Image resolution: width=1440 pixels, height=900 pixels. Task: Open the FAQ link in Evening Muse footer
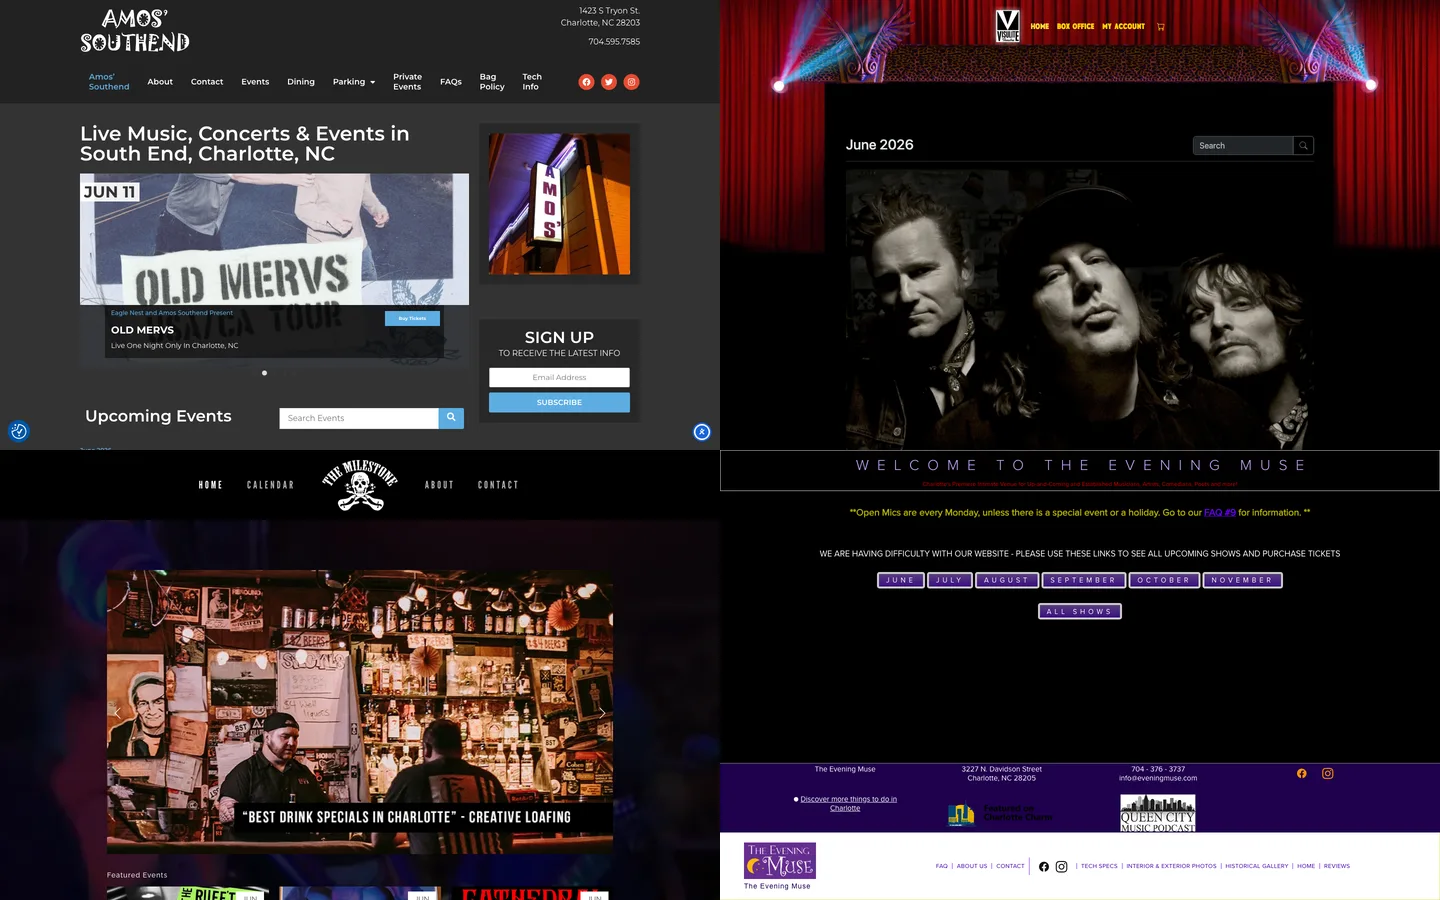pyautogui.click(x=942, y=866)
